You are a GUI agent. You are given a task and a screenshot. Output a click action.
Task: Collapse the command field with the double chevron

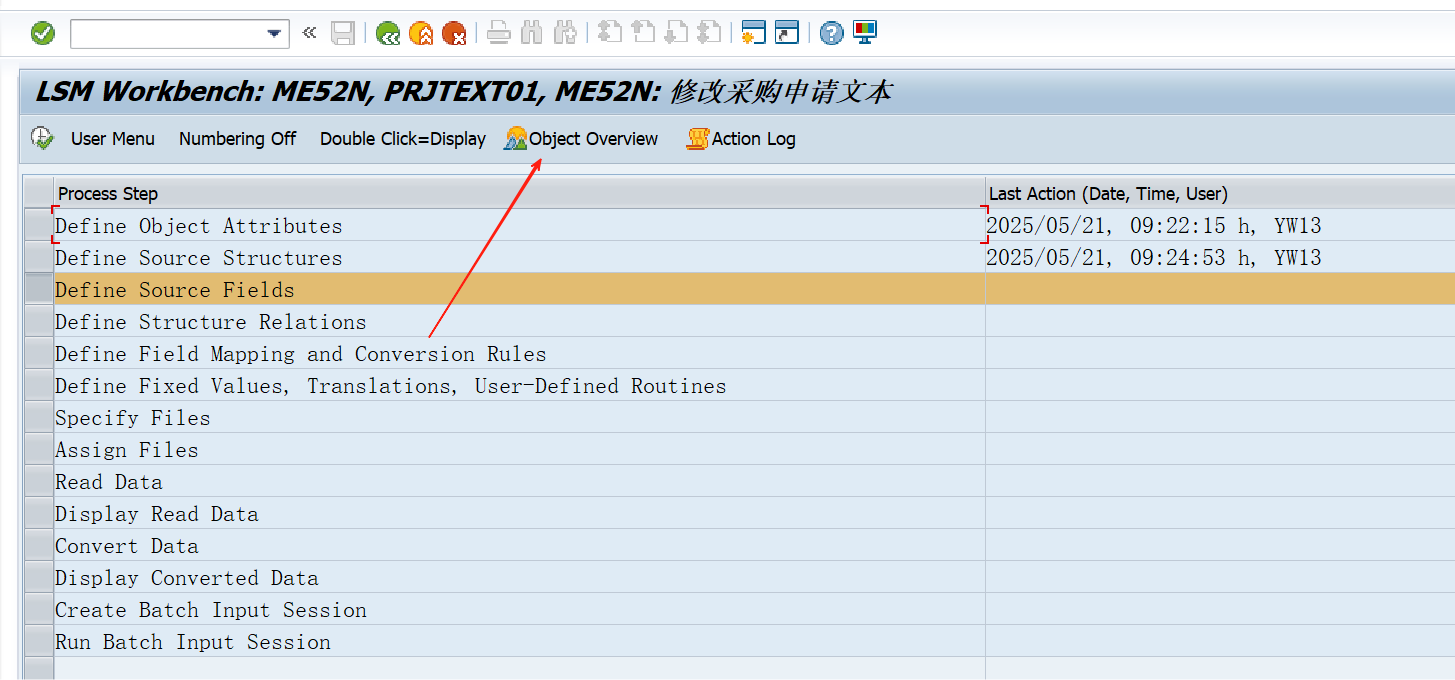click(x=309, y=33)
